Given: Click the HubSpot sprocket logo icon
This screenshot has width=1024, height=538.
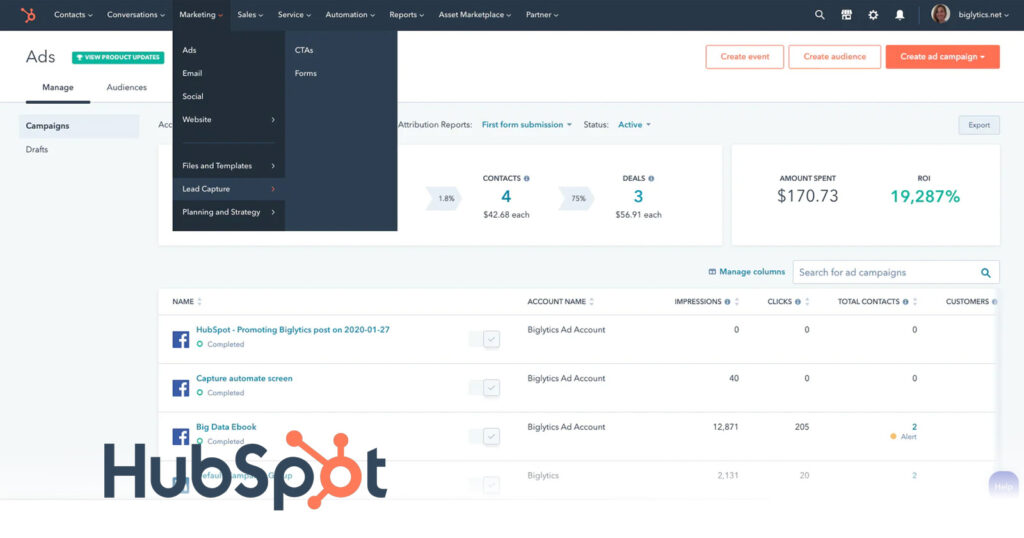Looking at the screenshot, I should (x=28, y=15).
